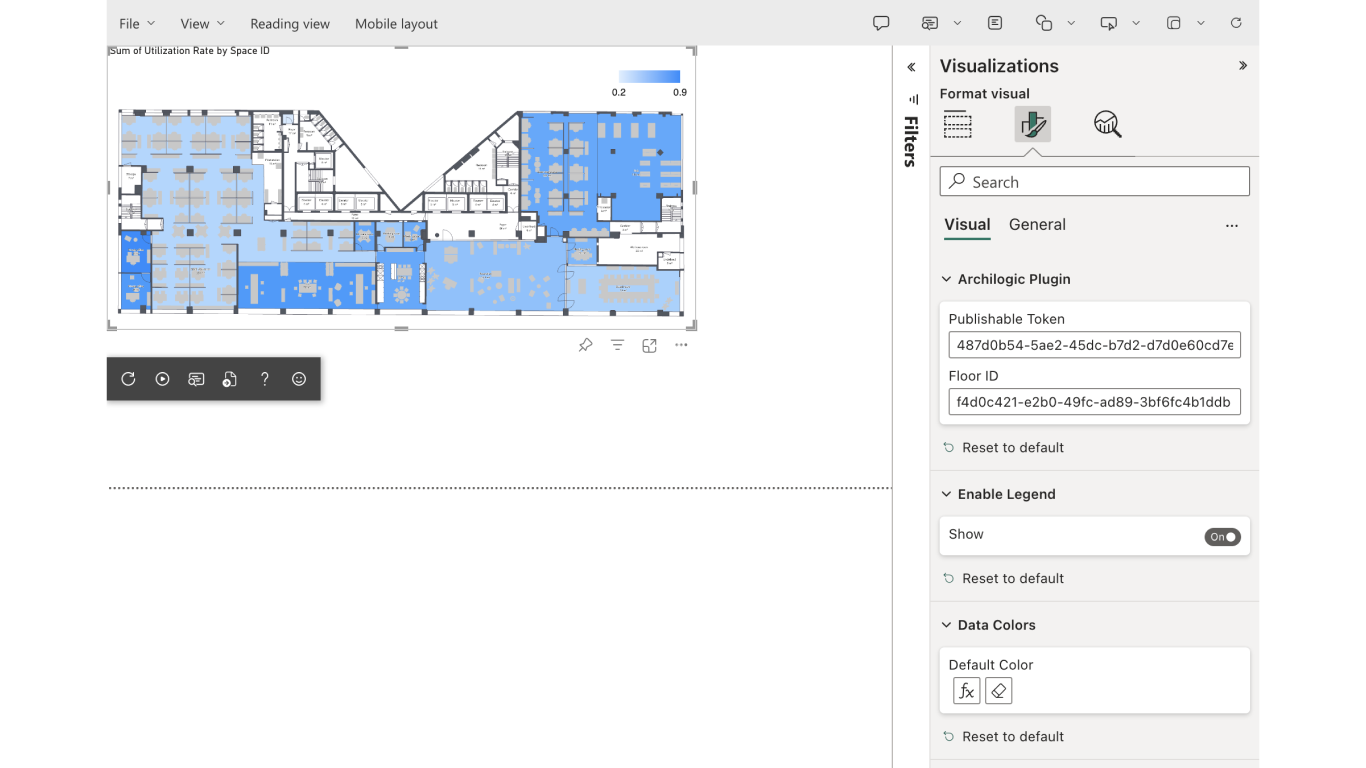Refresh report using top bar refresh icon

pos(1236,23)
